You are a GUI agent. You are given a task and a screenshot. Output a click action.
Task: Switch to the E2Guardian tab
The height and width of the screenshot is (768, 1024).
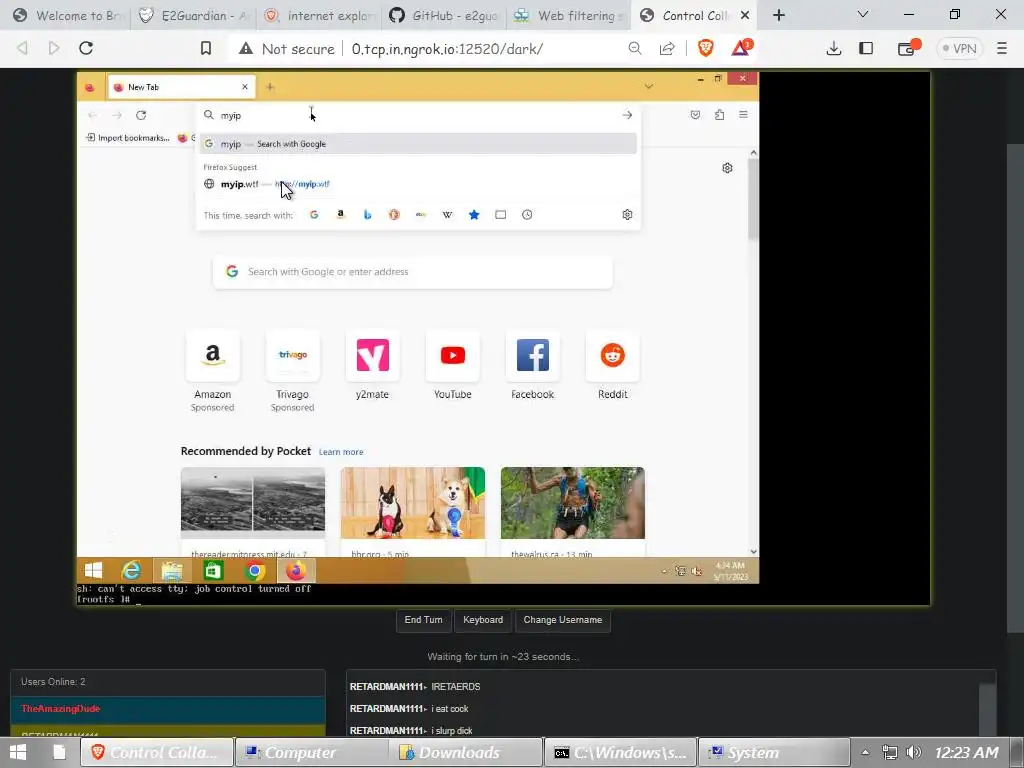pos(194,15)
